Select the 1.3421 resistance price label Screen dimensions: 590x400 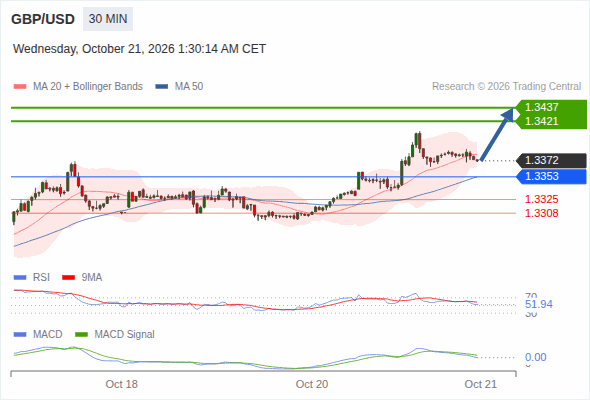pyautogui.click(x=541, y=121)
